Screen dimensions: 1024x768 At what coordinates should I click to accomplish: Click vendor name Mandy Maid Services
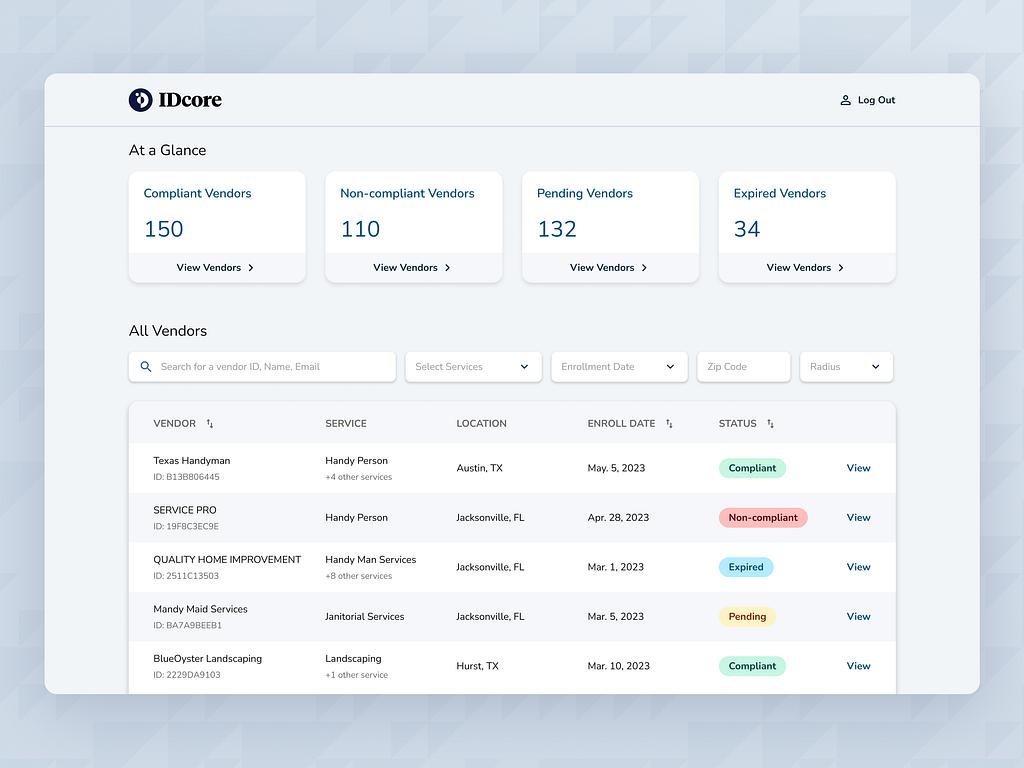[x=200, y=609]
